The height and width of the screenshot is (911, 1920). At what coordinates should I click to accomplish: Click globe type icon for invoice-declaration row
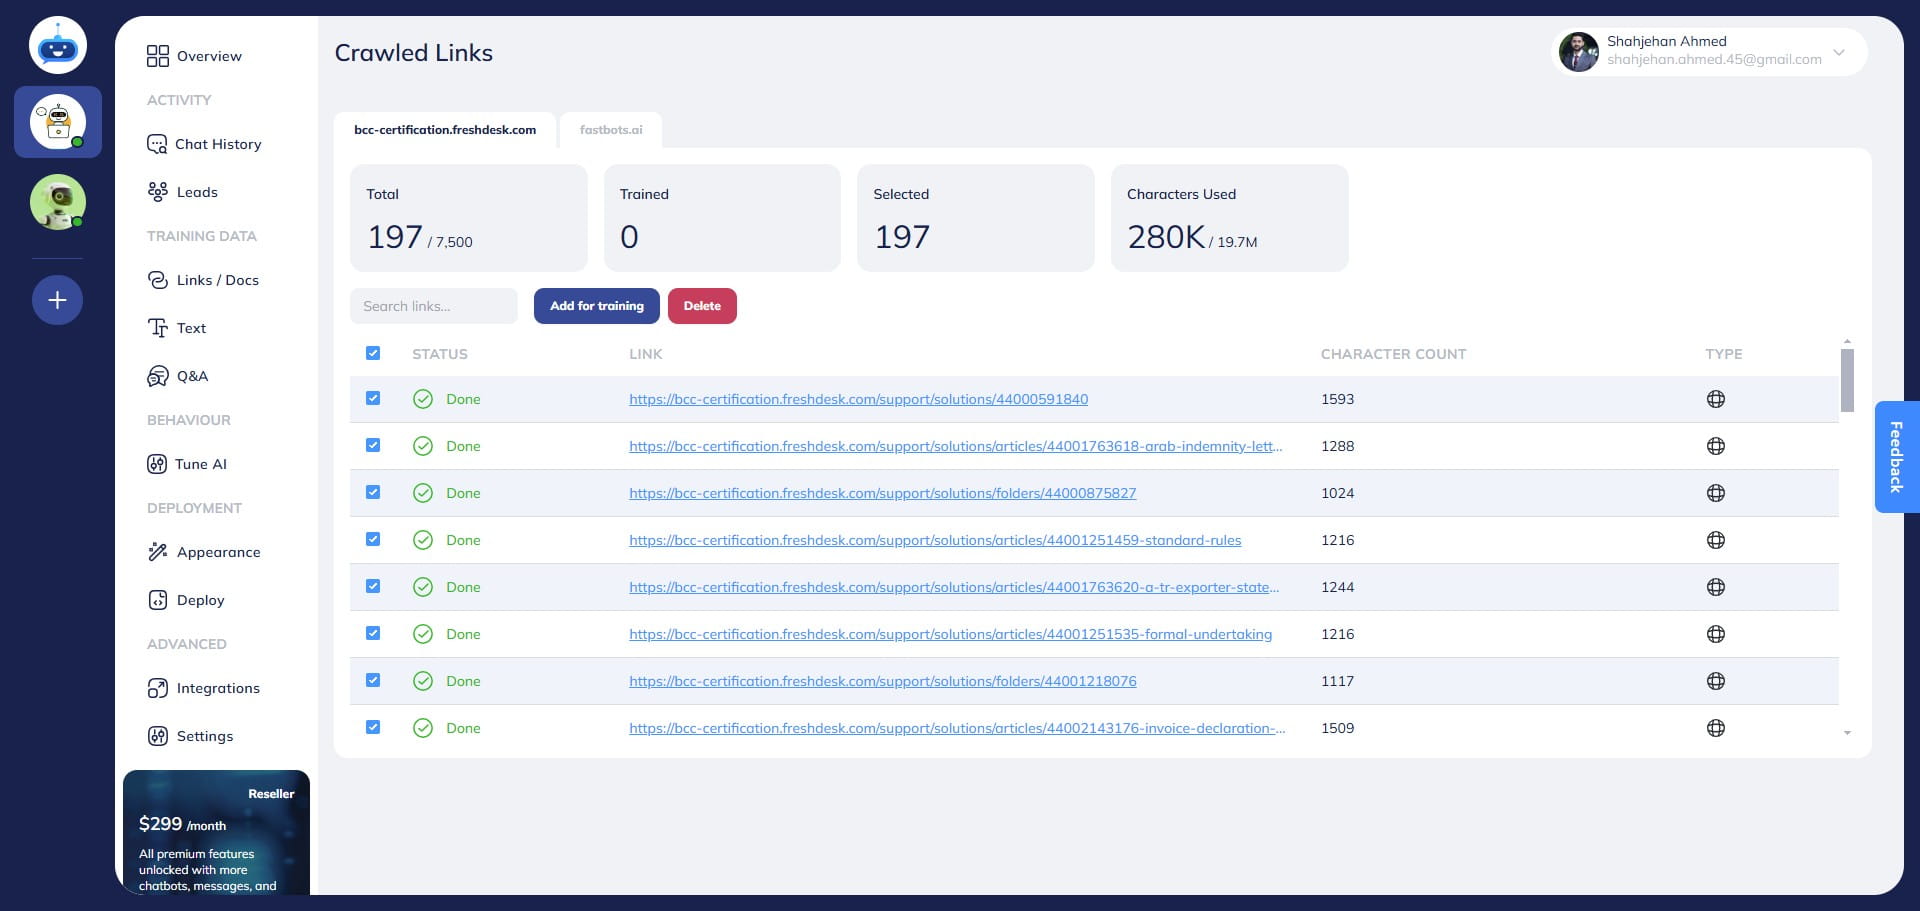coord(1716,728)
